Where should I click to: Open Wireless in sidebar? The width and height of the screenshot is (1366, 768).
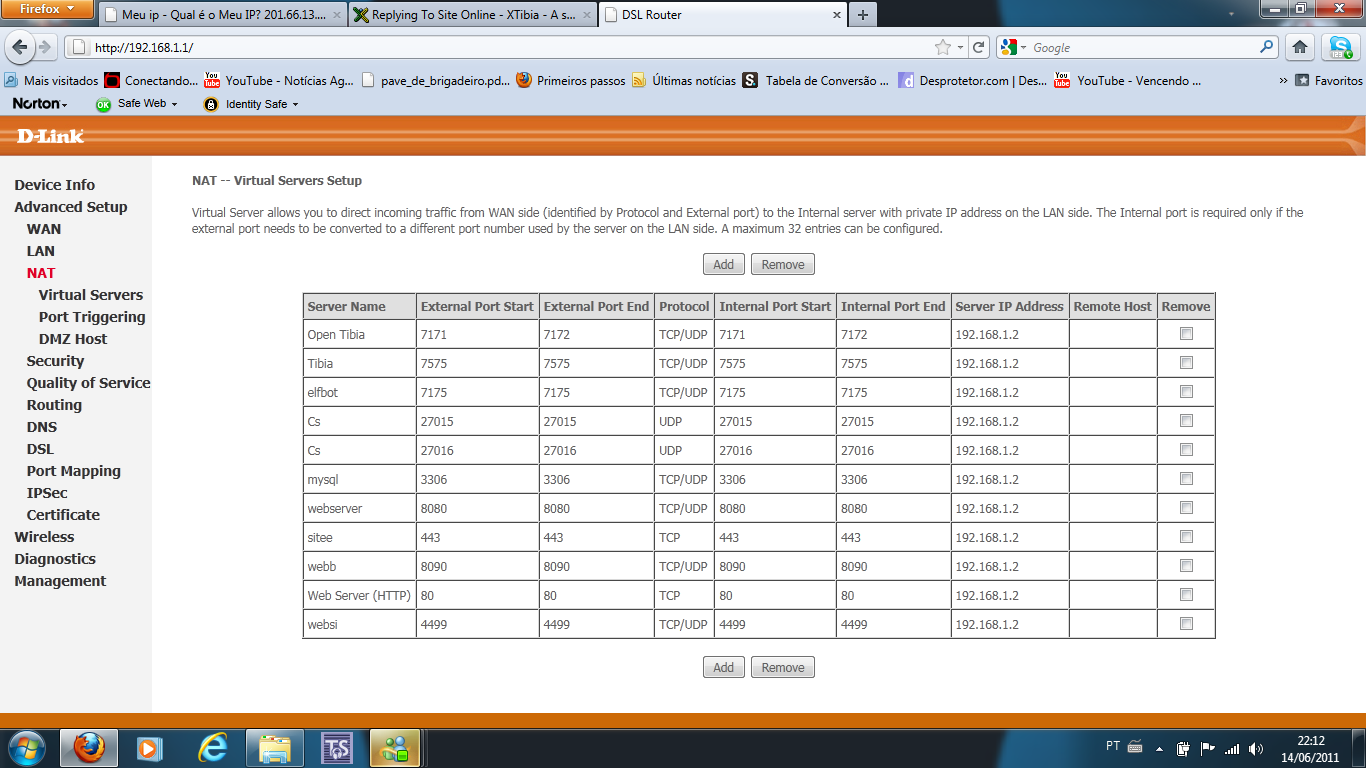point(44,537)
